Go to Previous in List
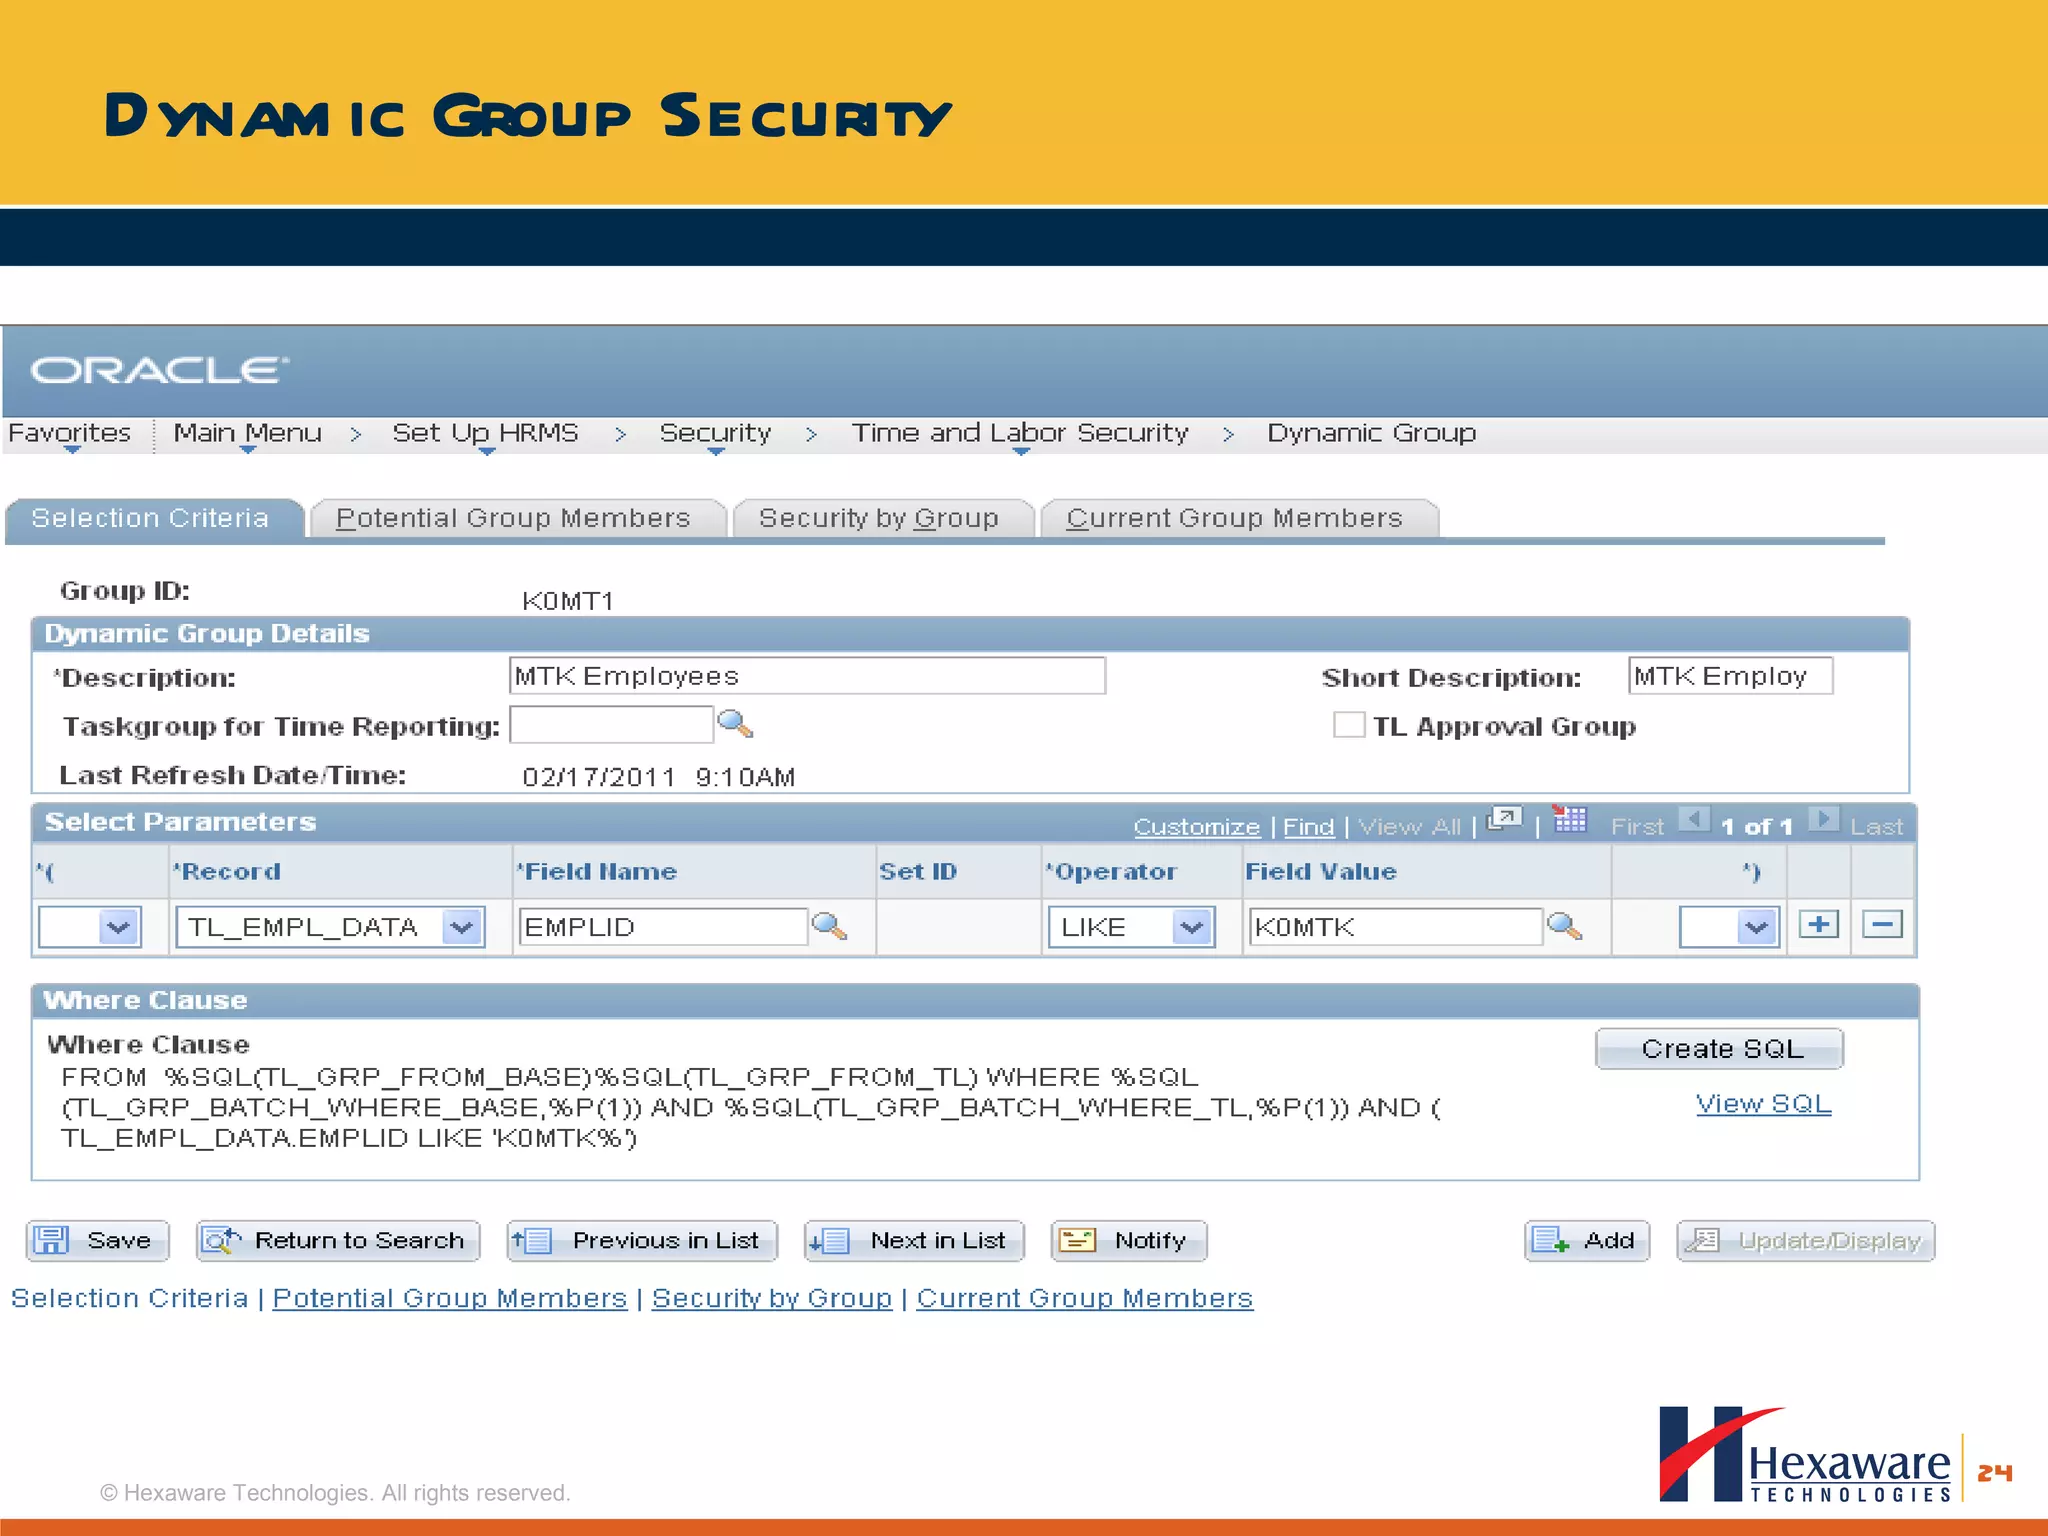The height and width of the screenshot is (1536, 2048). coord(642,1241)
